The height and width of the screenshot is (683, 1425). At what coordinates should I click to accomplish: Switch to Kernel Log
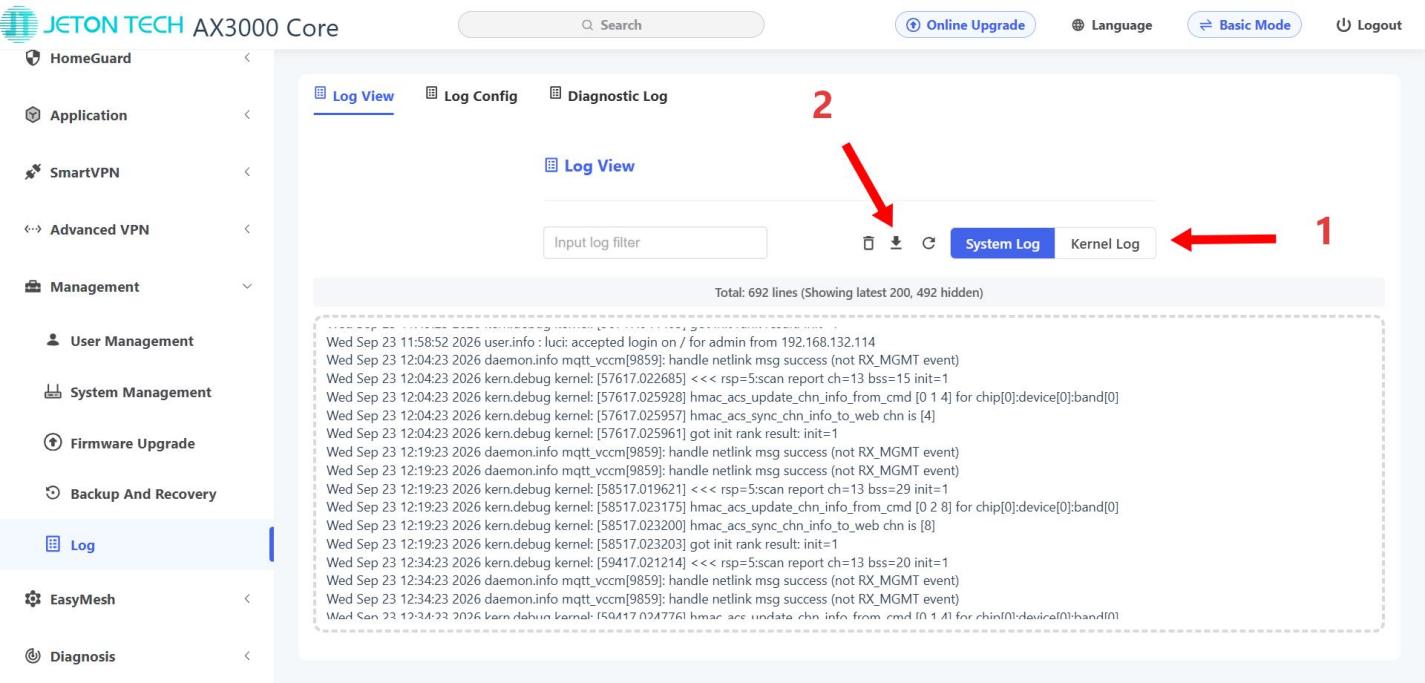point(1105,244)
